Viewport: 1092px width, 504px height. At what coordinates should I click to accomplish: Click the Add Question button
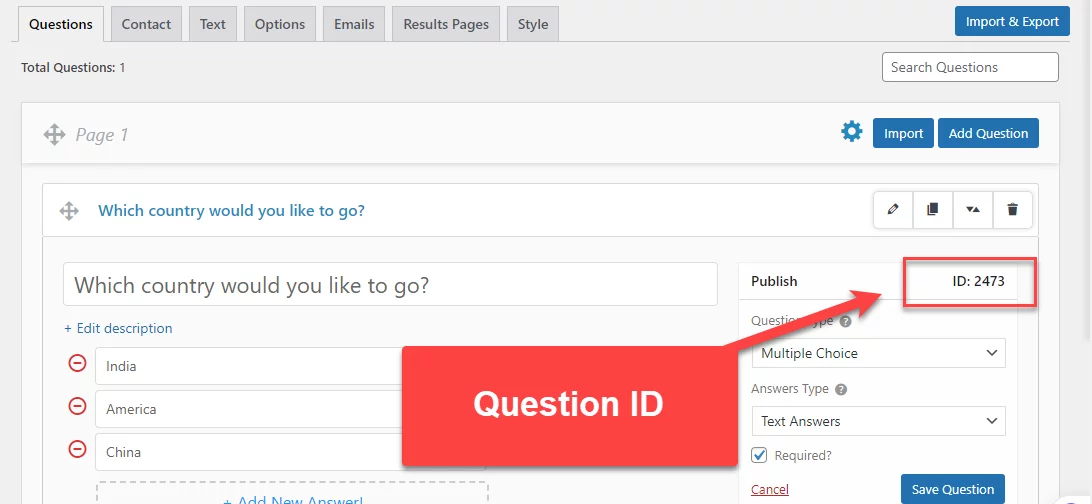coord(988,133)
